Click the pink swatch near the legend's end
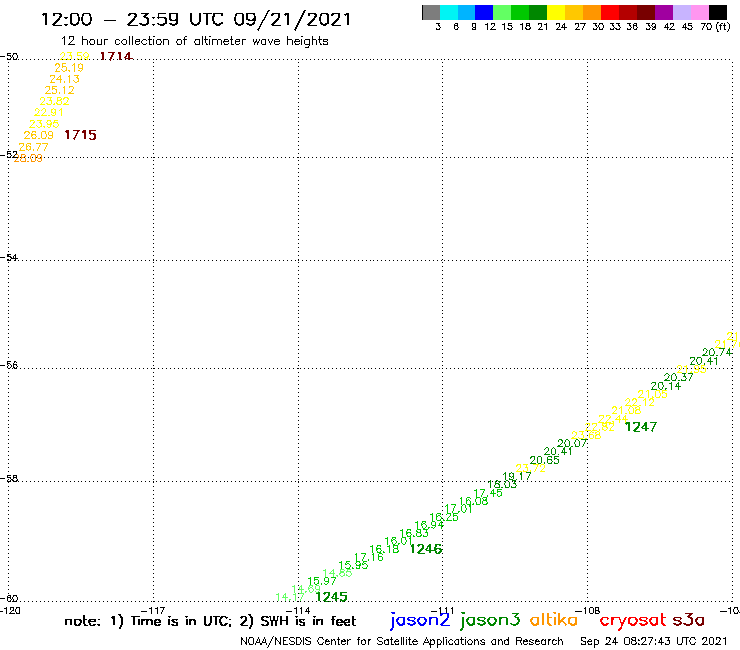The image size is (740, 650). coord(699,12)
